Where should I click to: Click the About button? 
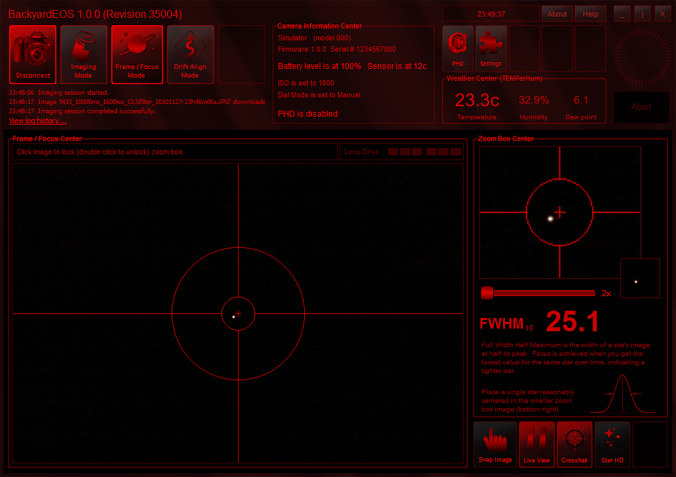(557, 14)
